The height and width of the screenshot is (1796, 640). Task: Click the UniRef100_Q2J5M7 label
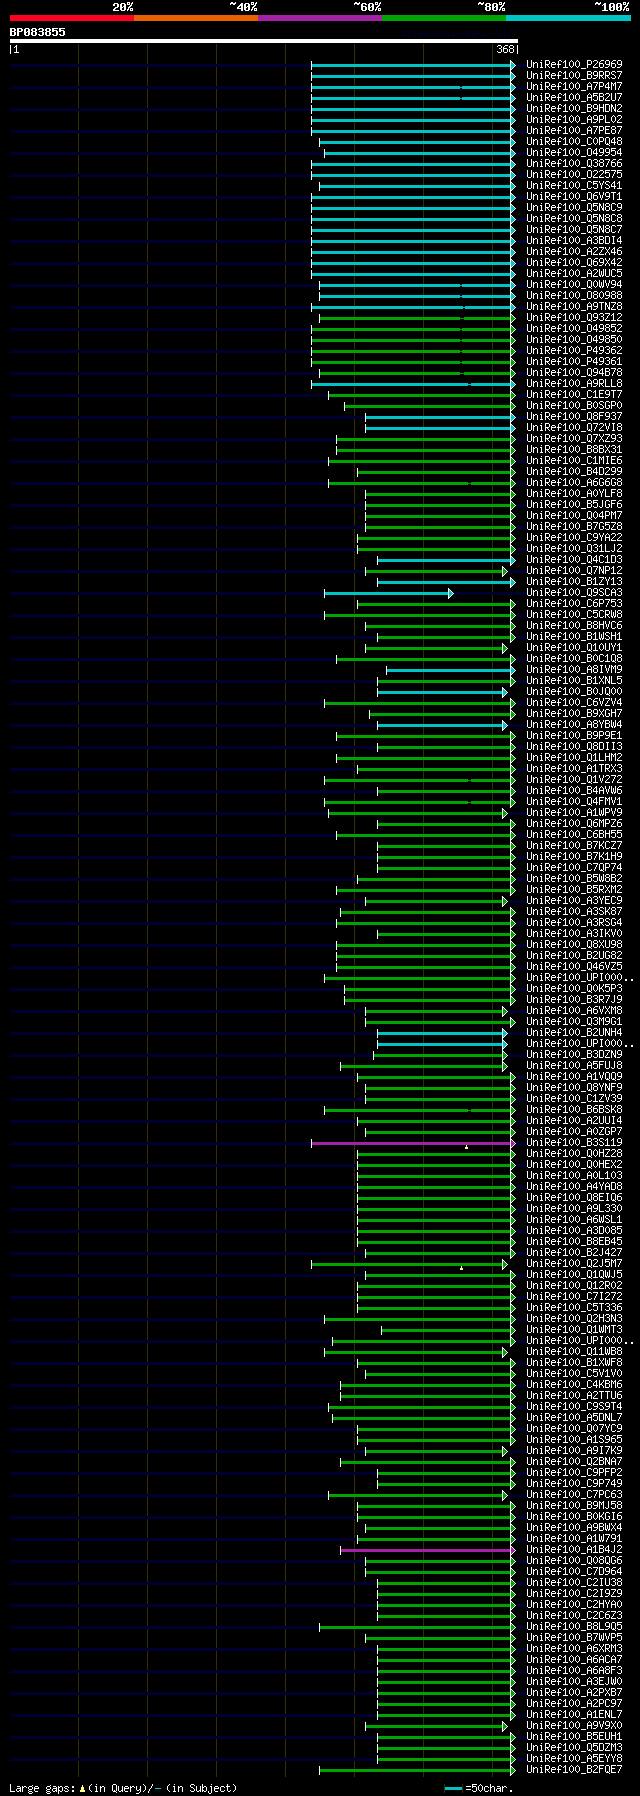[574, 1264]
